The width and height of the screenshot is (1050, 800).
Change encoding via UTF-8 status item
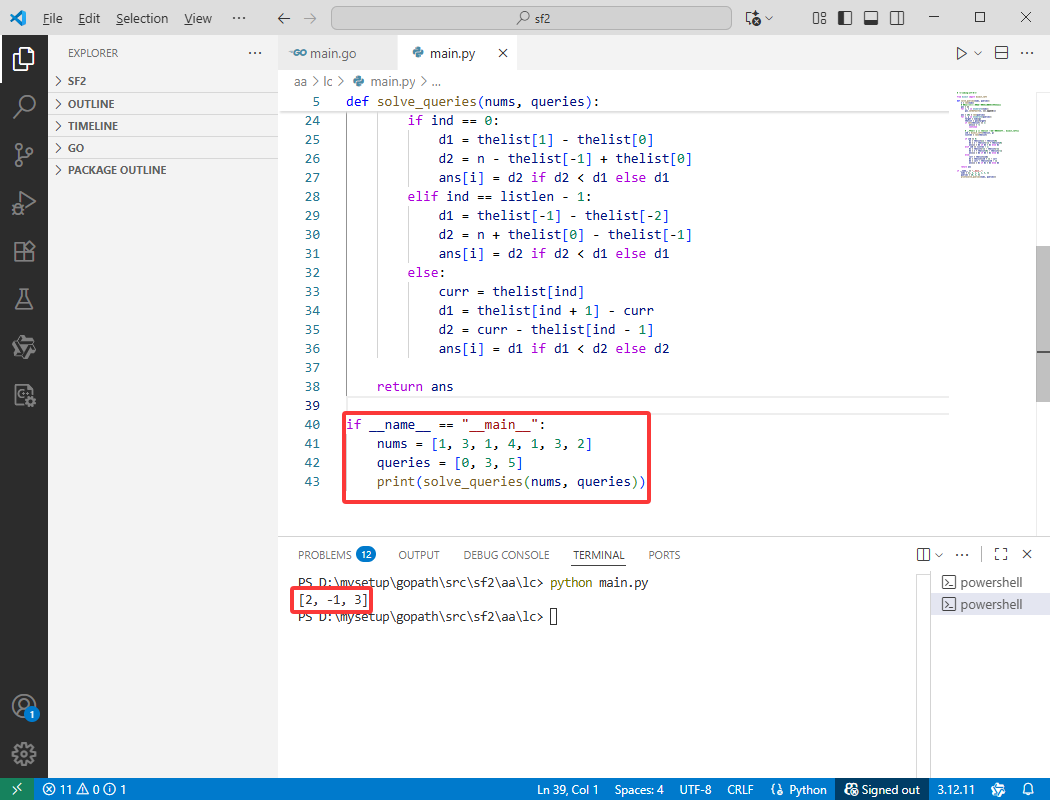(x=695, y=789)
